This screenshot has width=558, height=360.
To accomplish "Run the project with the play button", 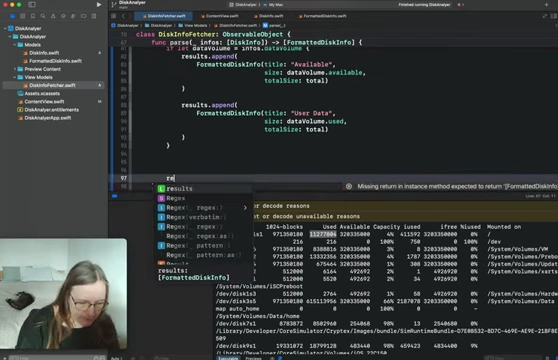I will click(99, 5).
